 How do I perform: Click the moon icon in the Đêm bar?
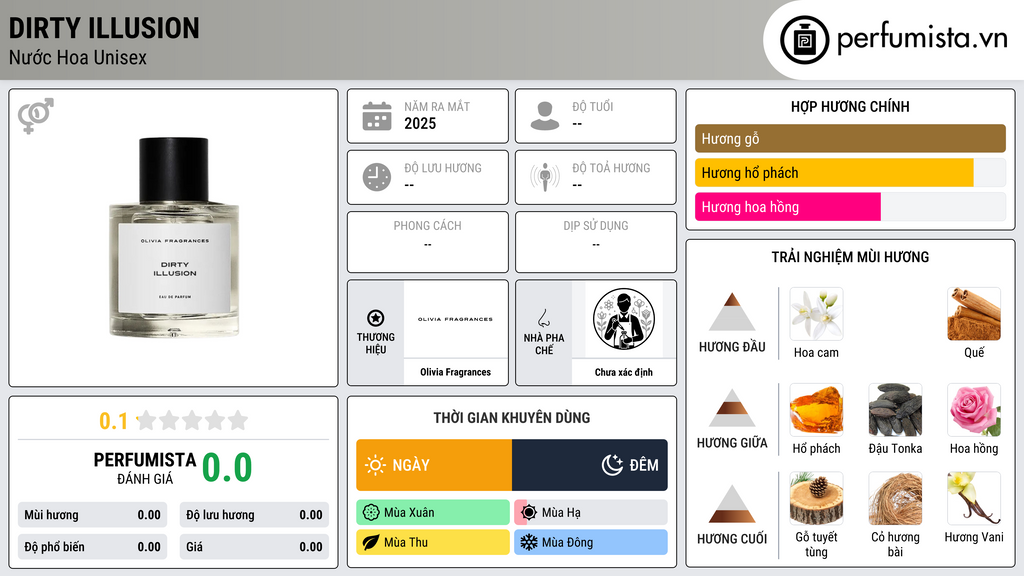(x=612, y=465)
